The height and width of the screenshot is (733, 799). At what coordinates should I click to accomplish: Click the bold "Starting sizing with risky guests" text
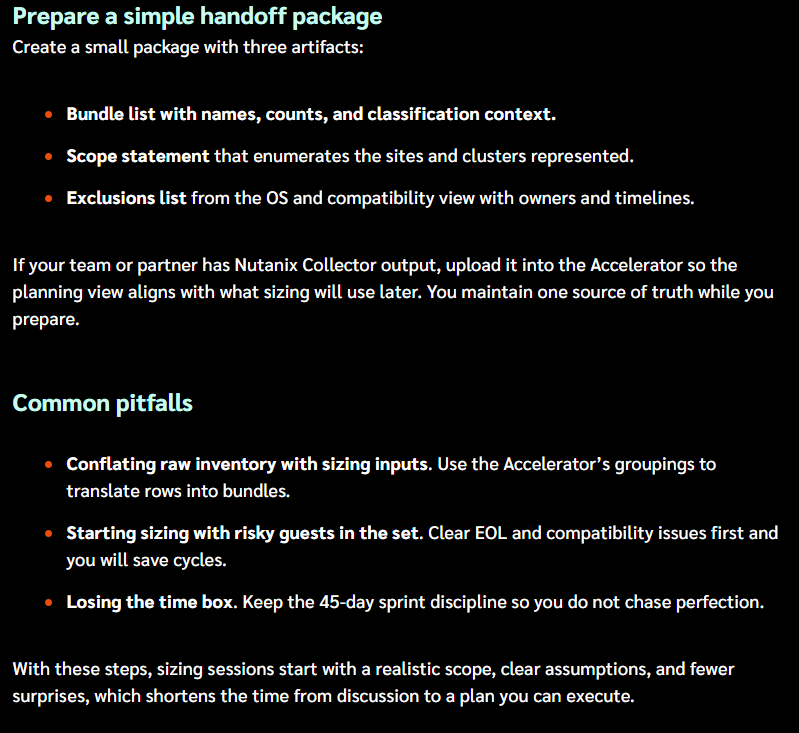click(243, 533)
